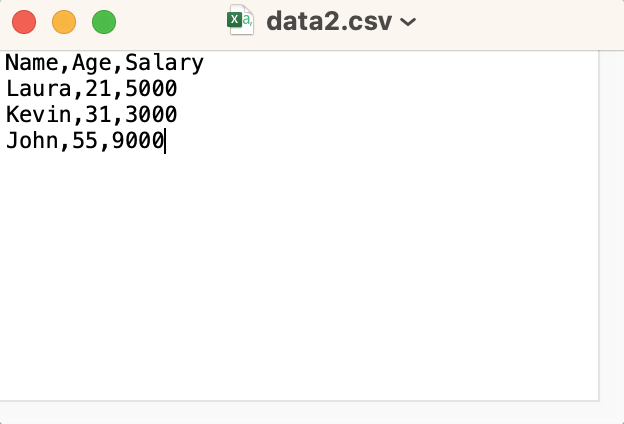Click the salary value 9000
The height and width of the screenshot is (424, 624).
point(138,141)
